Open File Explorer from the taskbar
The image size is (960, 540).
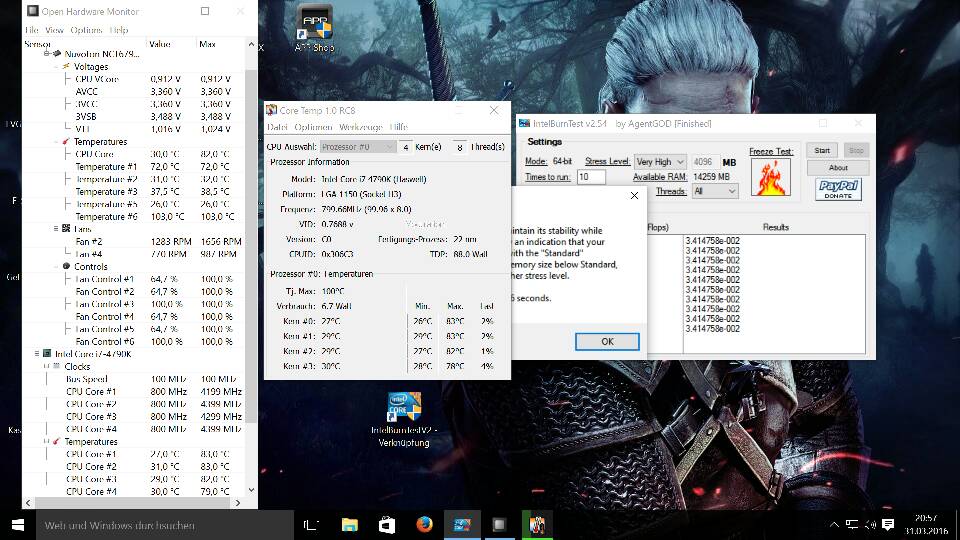pos(350,525)
